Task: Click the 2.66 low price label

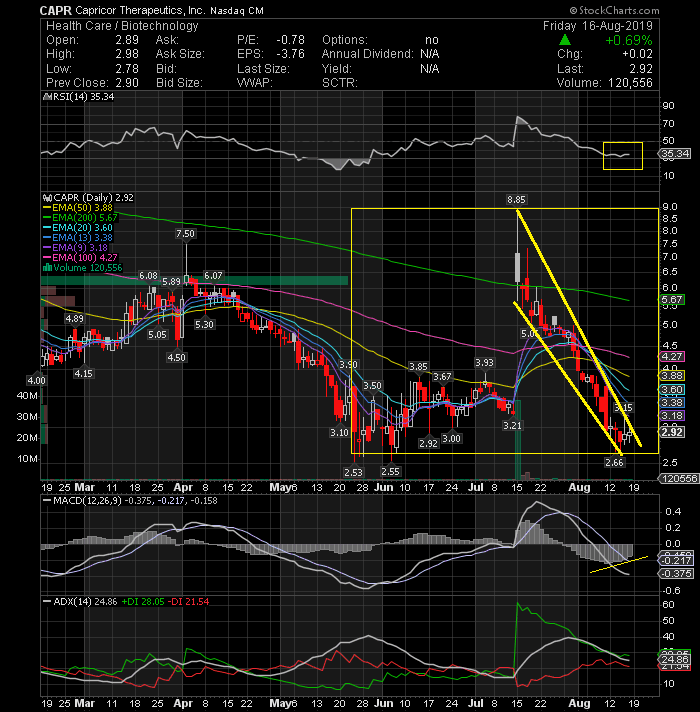Action: click(x=614, y=462)
